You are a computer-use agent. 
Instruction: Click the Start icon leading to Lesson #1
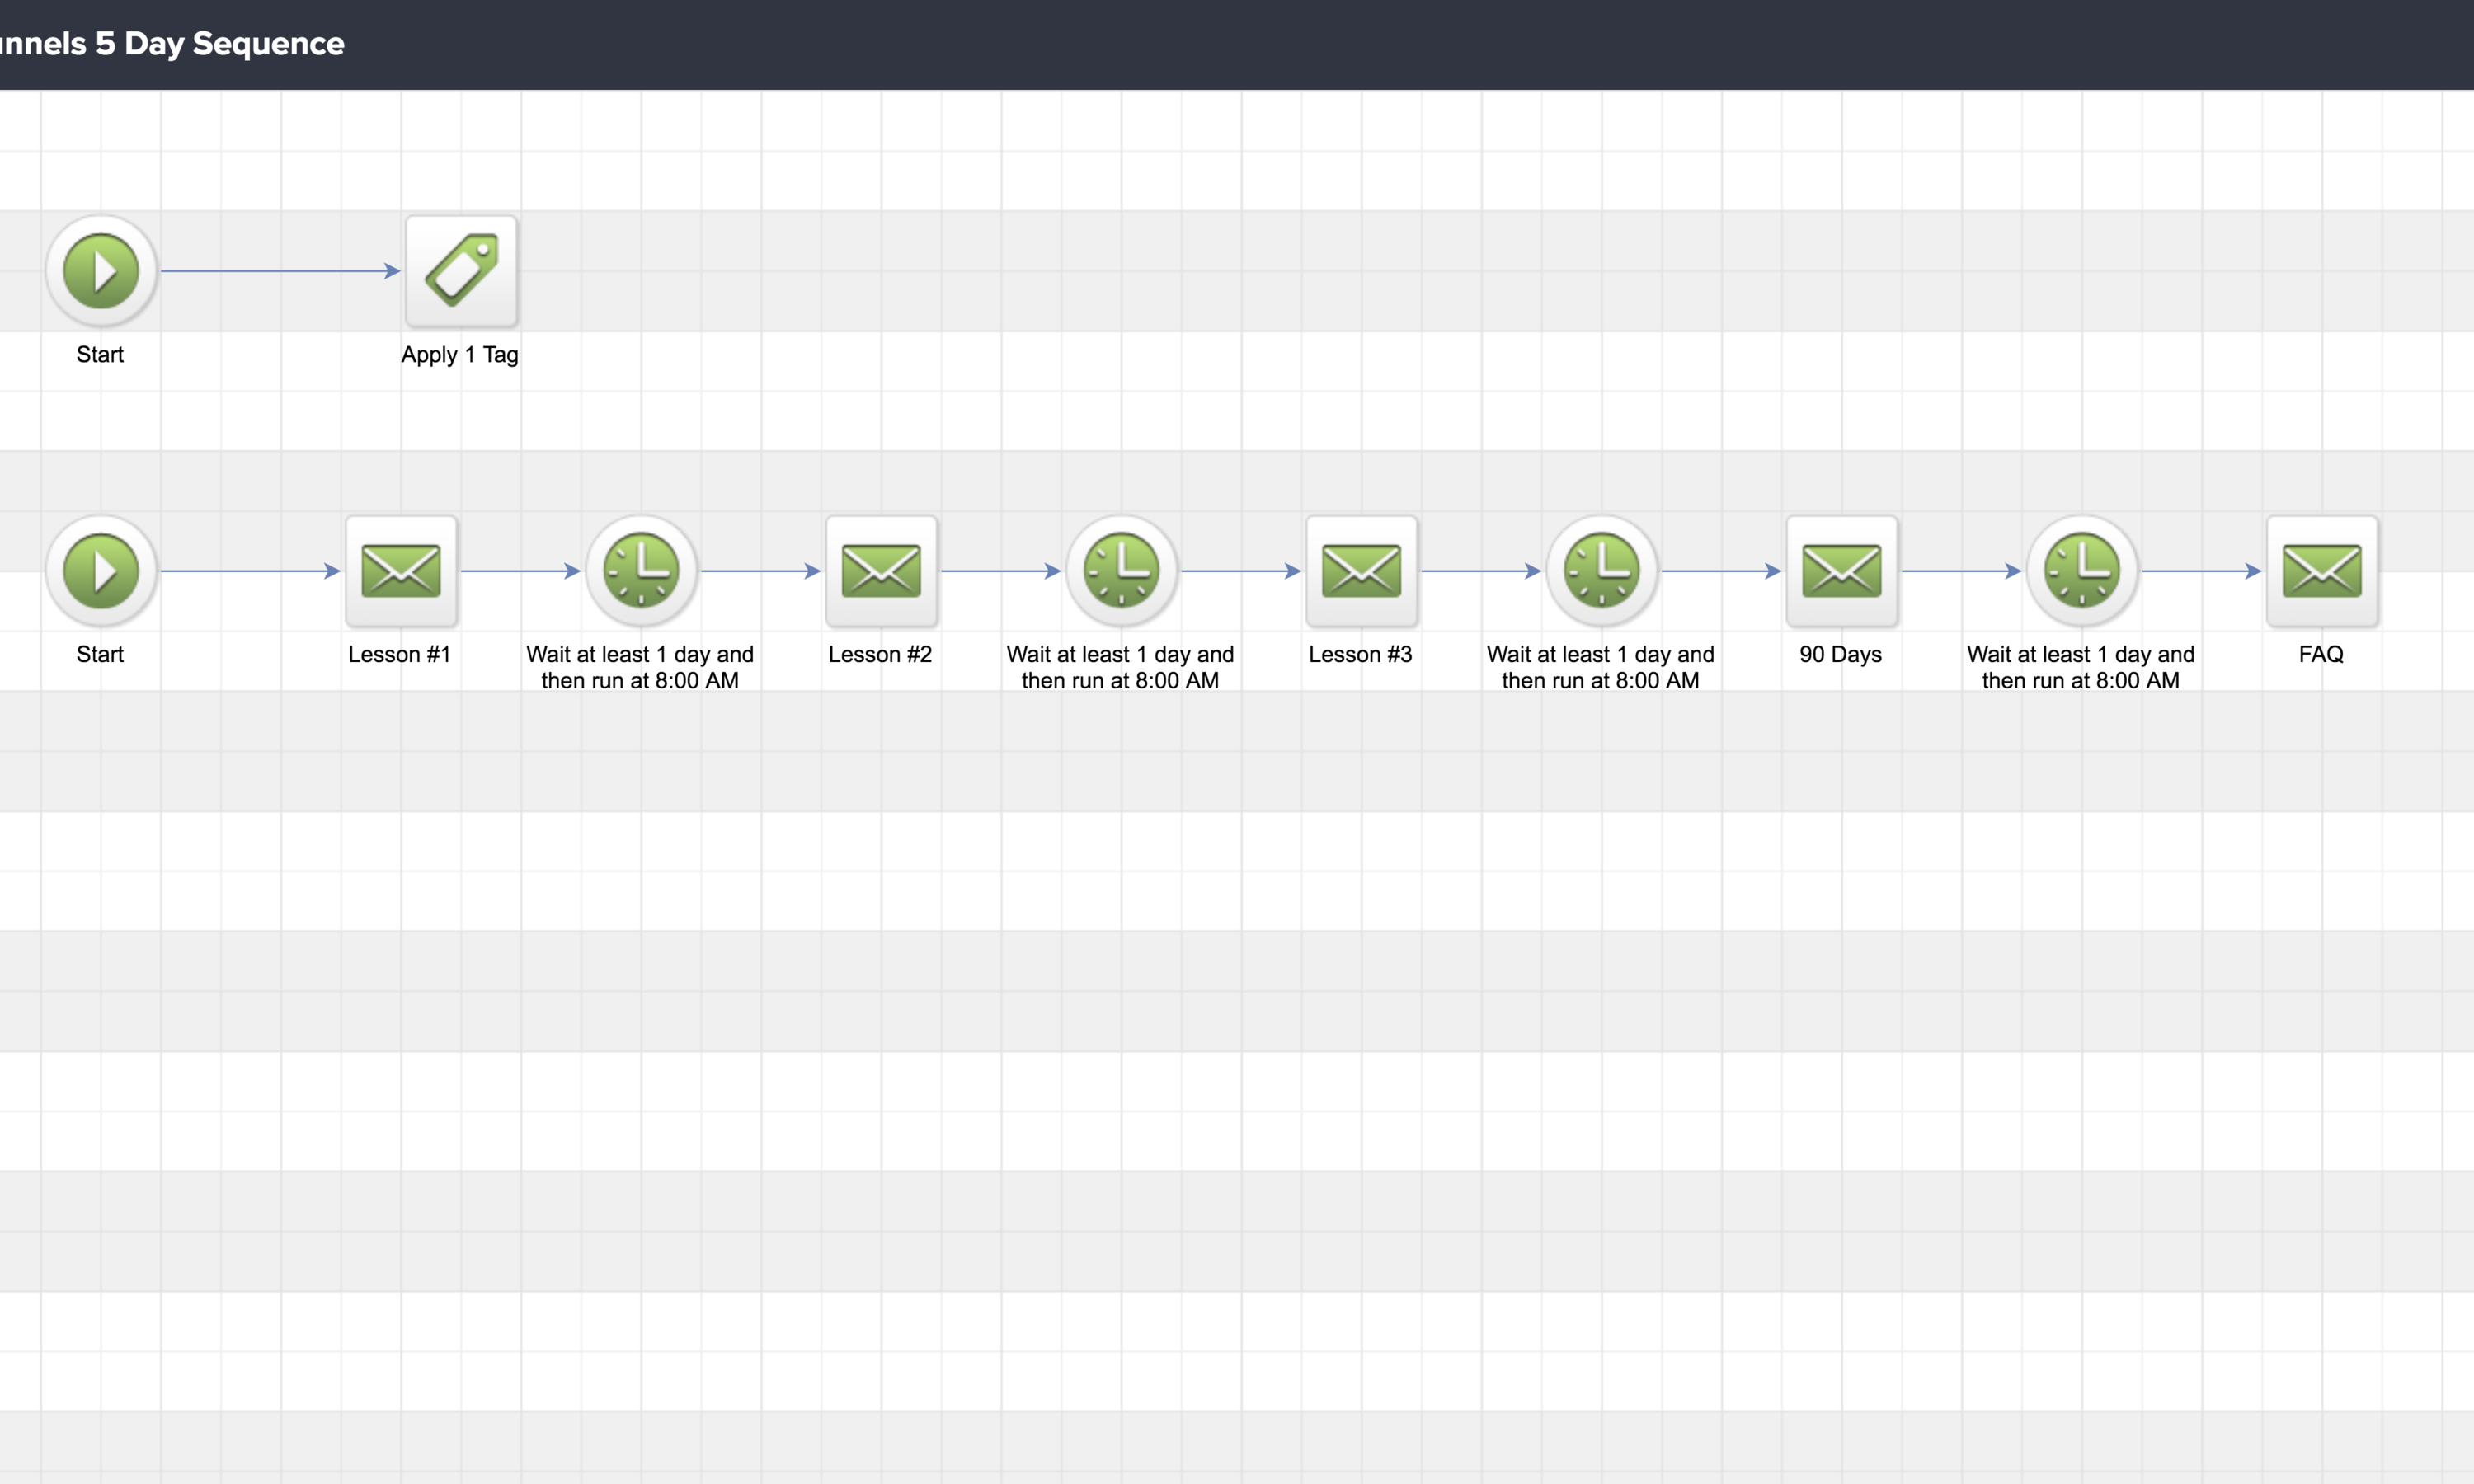(101, 571)
